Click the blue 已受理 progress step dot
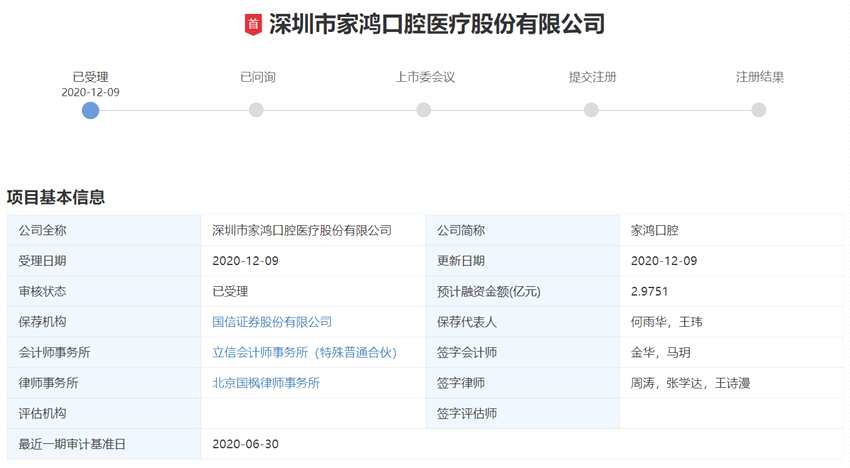 pyautogui.click(x=91, y=110)
